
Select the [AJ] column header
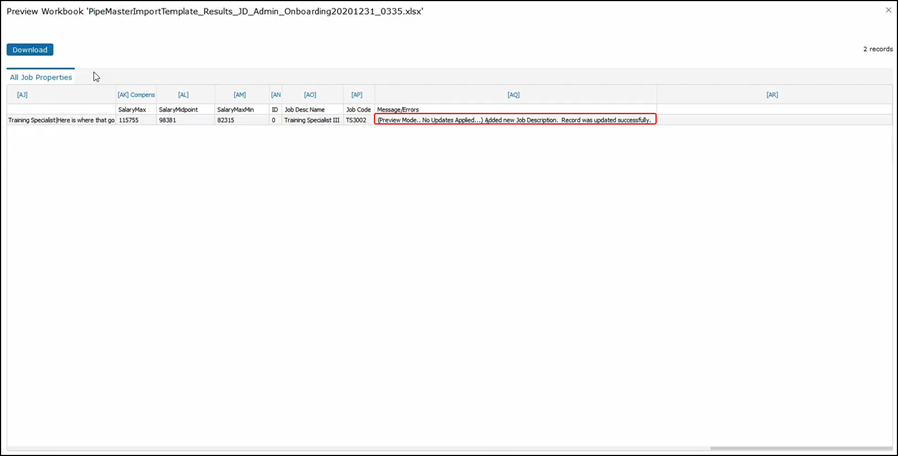23,94
